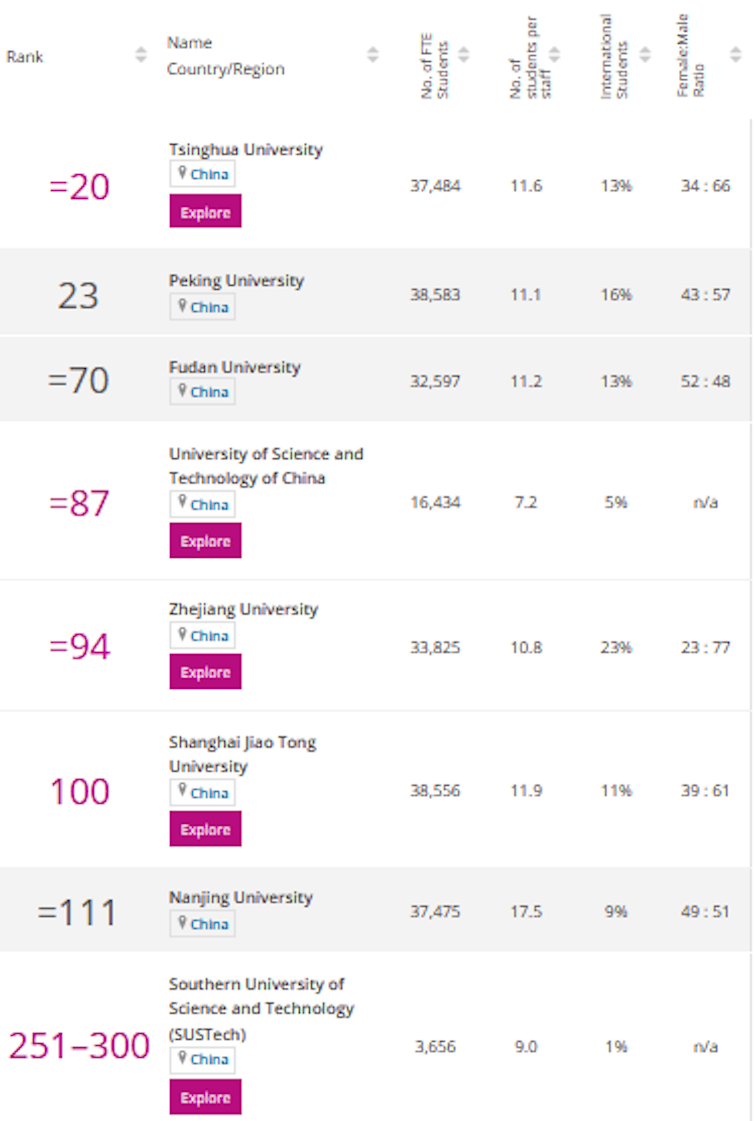Click Explore under University of Science and Technology
This screenshot has height=1121, width=754.
tap(205, 540)
